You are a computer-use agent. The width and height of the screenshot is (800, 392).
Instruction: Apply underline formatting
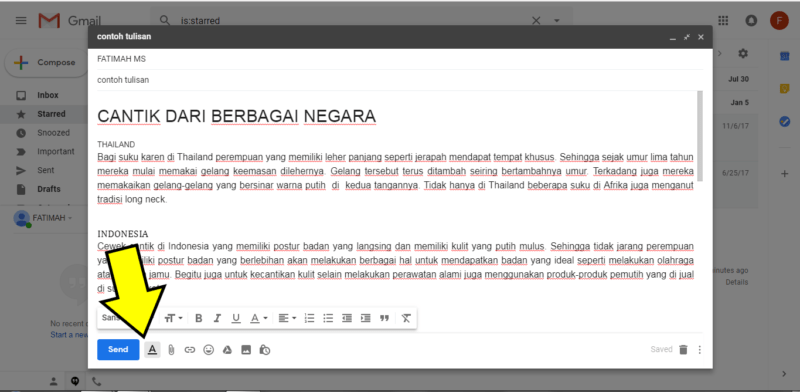point(236,318)
